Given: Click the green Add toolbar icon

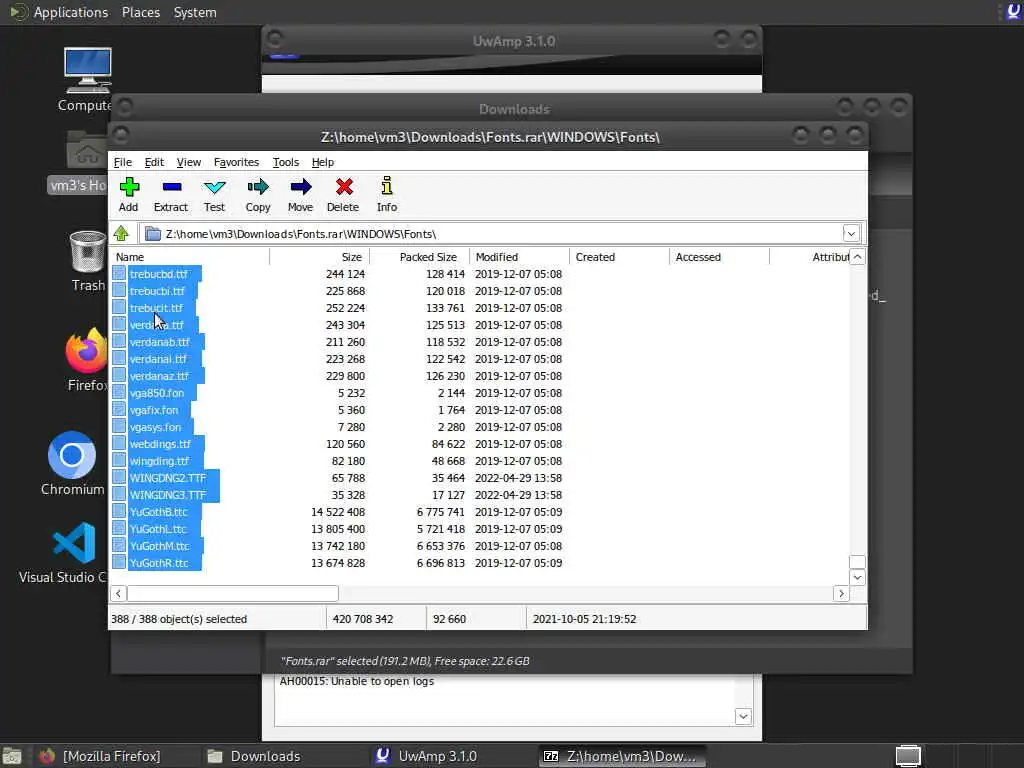Looking at the screenshot, I should click(x=129, y=187).
